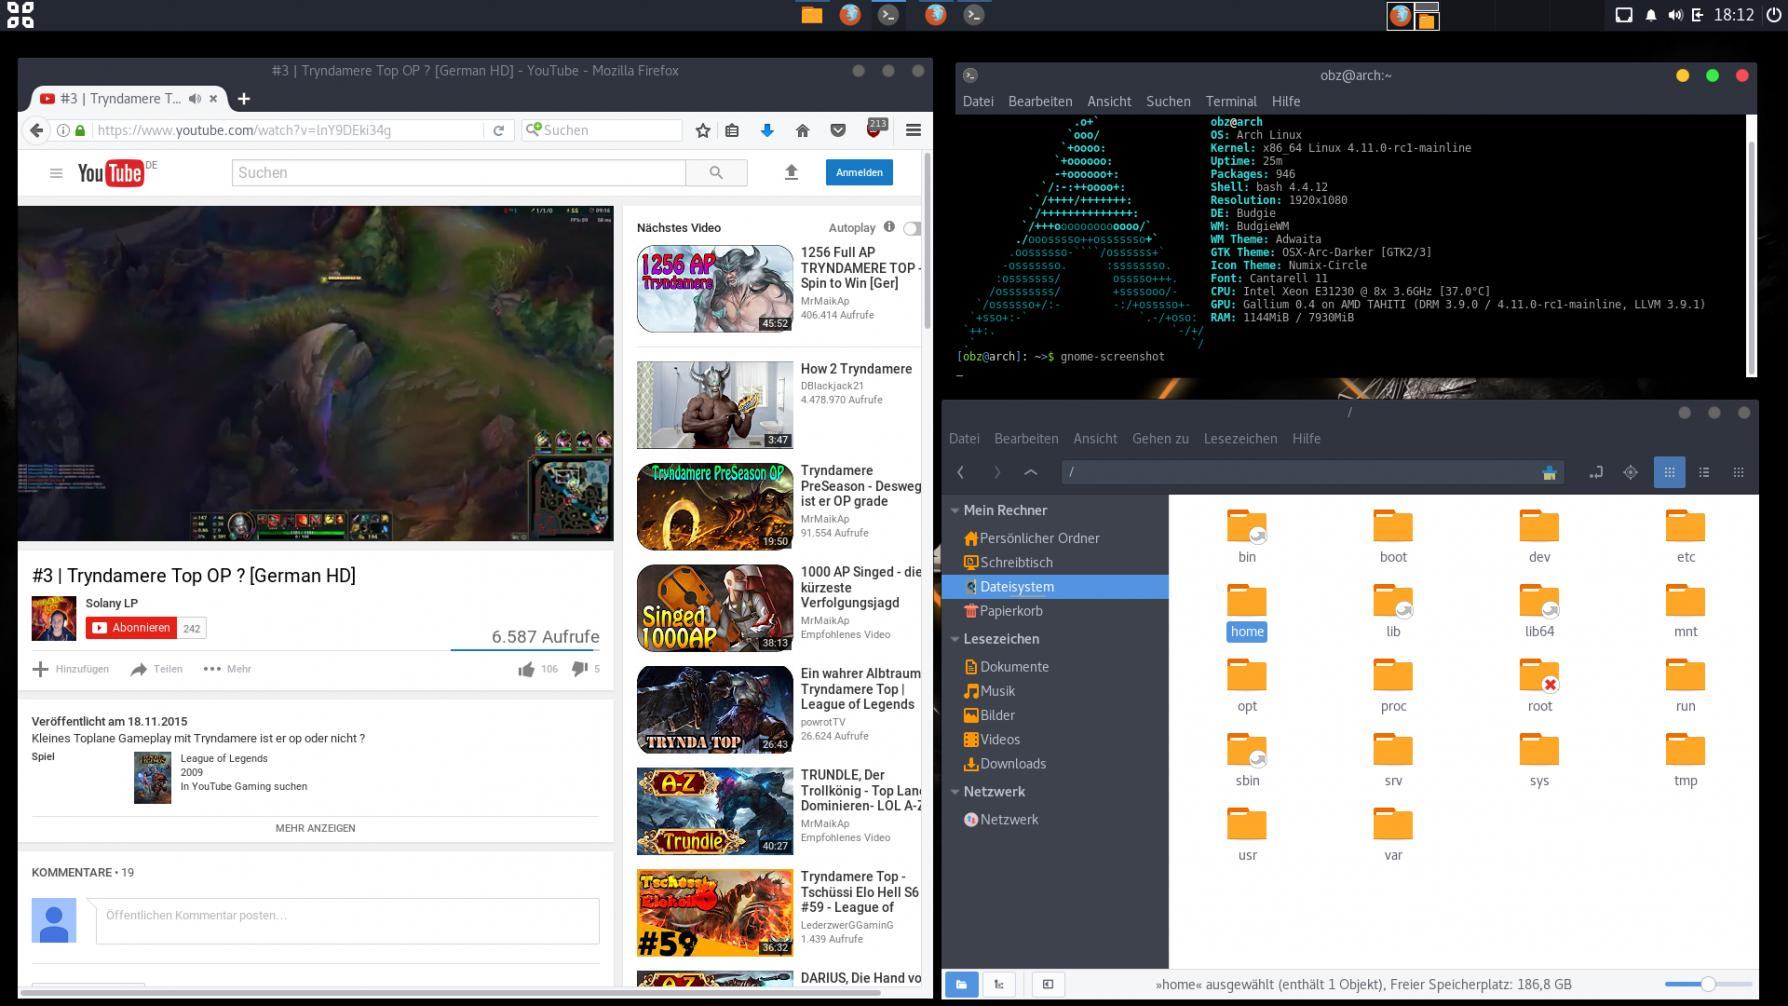Switch file manager to list view
Image resolution: width=1788 pixels, height=1006 pixels.
1704,472
